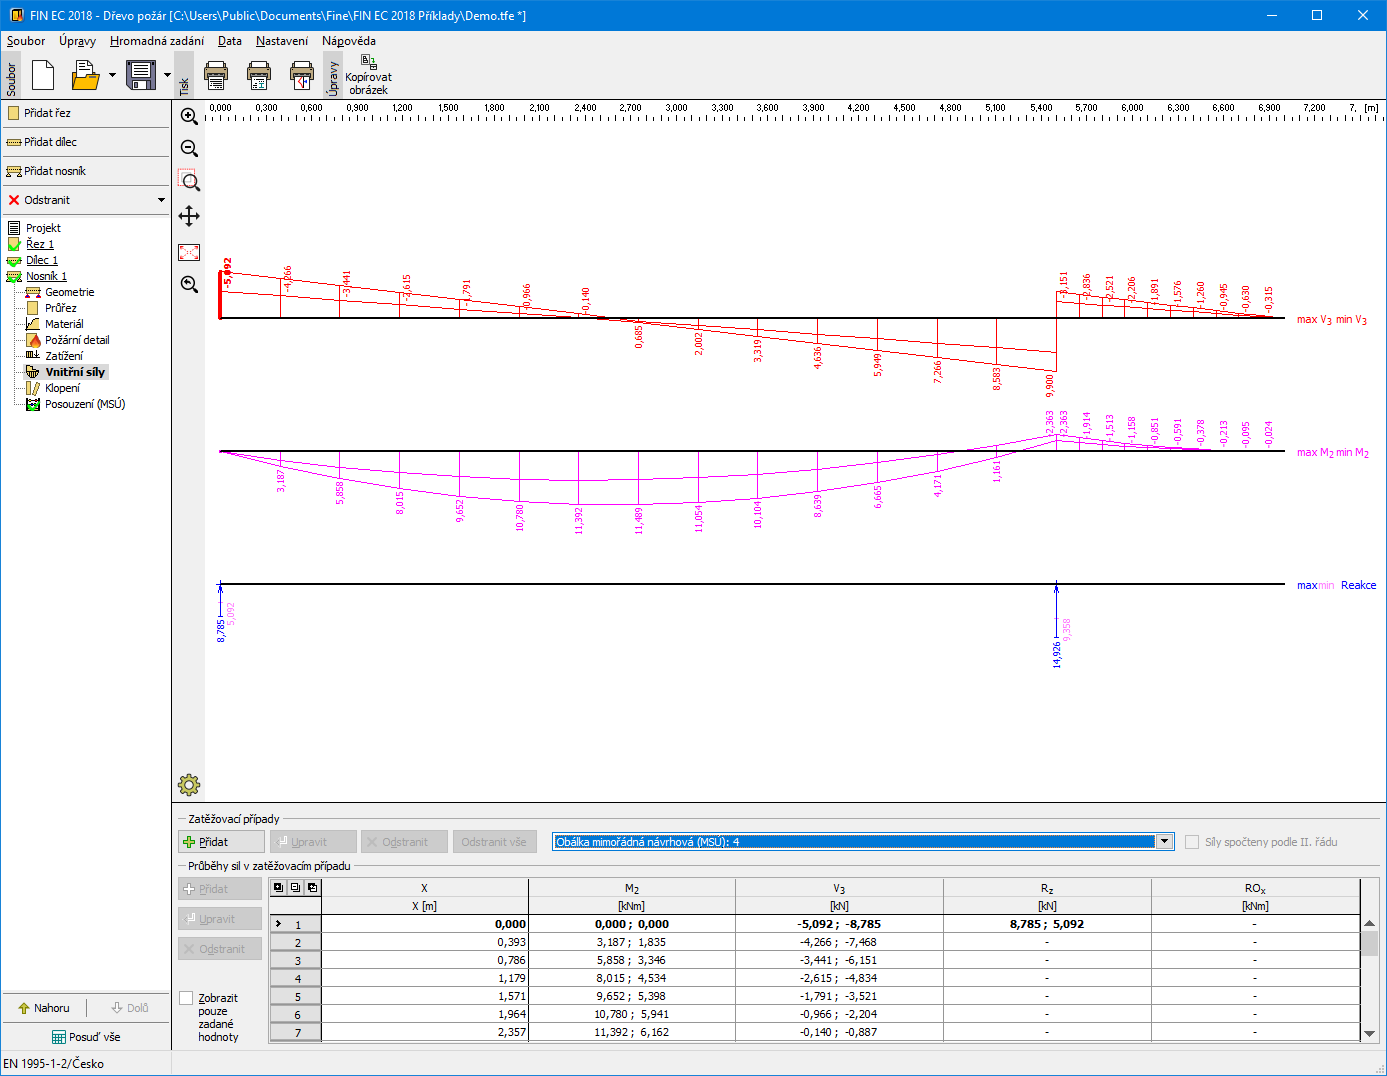Click cell with X value 0,393
Screen dimensions: 1387x1076
click(x=425, y=942)
